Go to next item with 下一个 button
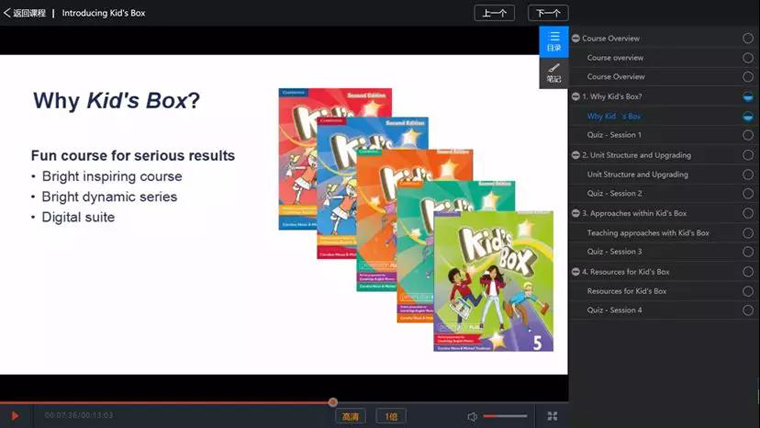This screenshot has width=760, height=428. click(548, 13)
